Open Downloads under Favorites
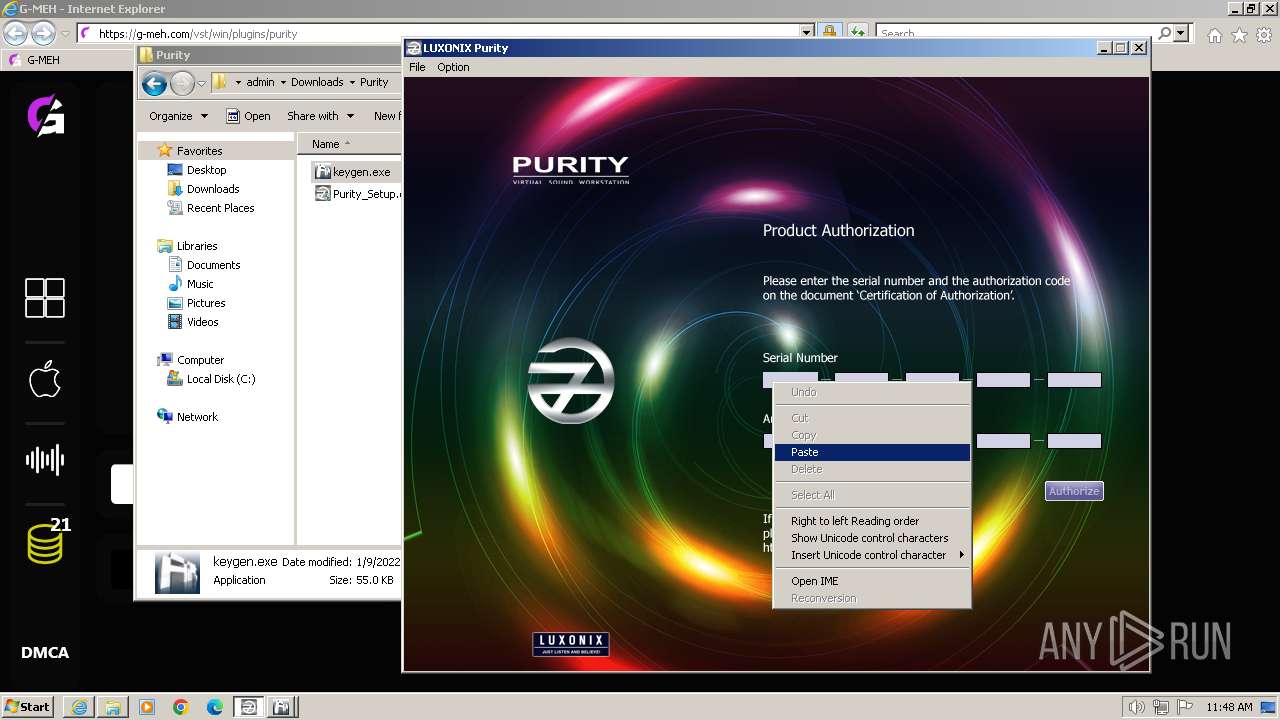Screen dimensions: 1280x720 pos(212,189)
